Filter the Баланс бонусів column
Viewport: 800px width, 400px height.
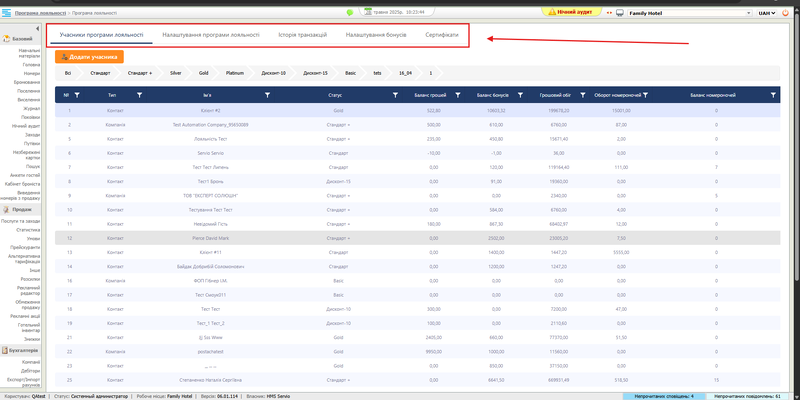pos(518,95)
